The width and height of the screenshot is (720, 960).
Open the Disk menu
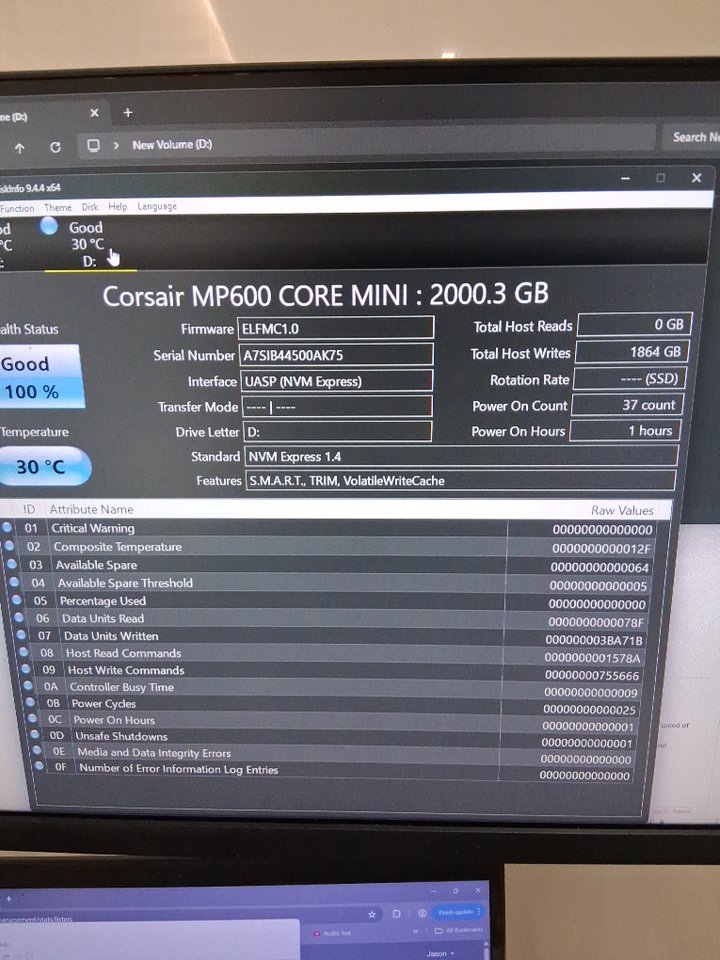point(90,207)
